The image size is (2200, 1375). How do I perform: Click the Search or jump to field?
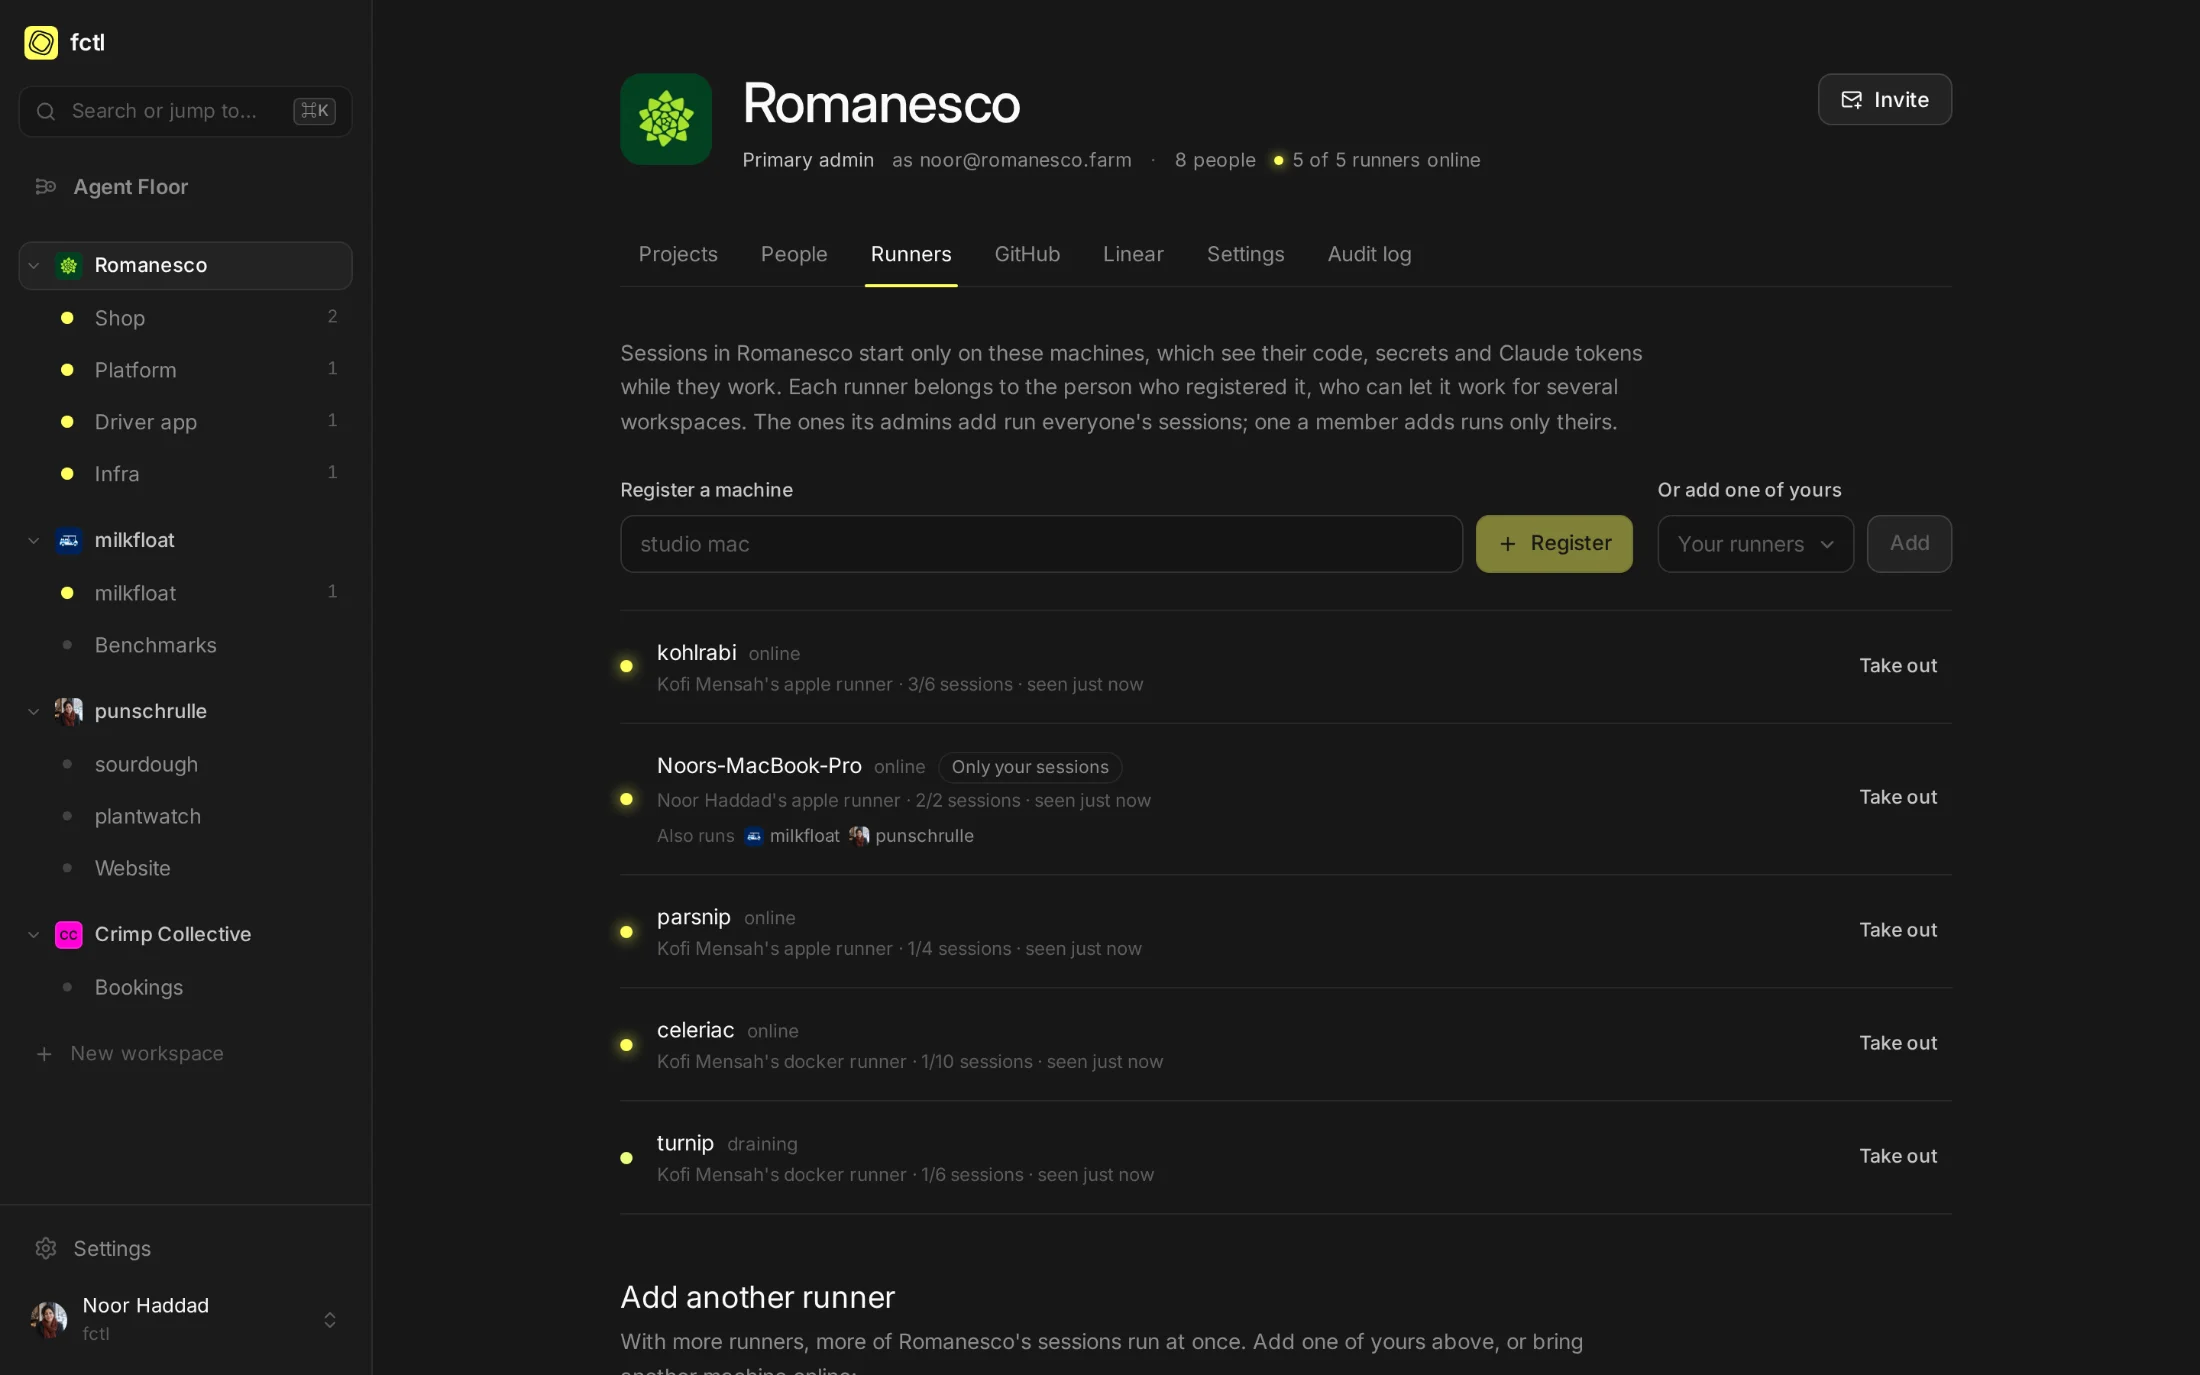tap(185, 111)
